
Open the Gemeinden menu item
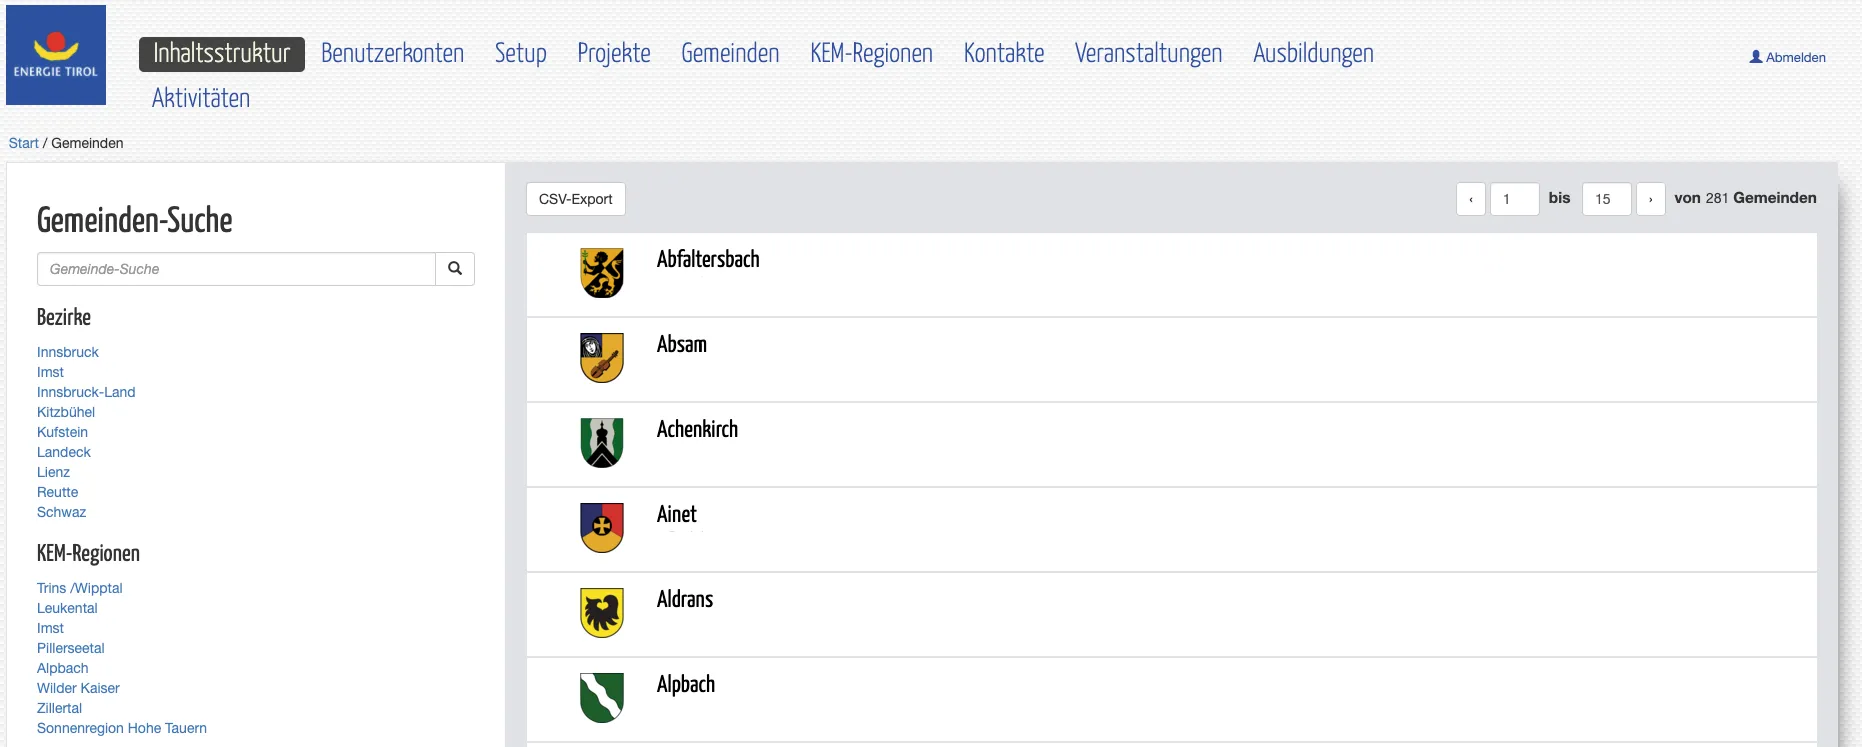pyautogui.click(x=730, y=54)
